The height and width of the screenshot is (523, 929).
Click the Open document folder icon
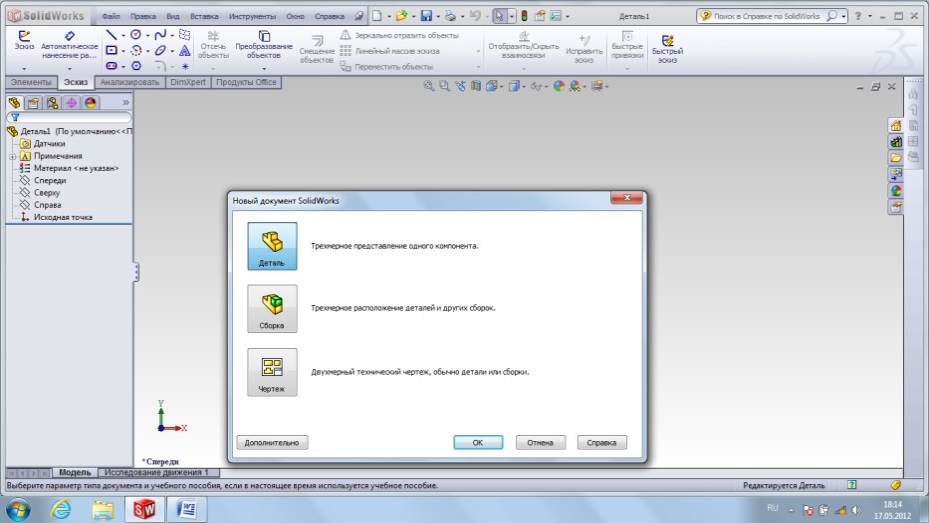tap(402, 16)
